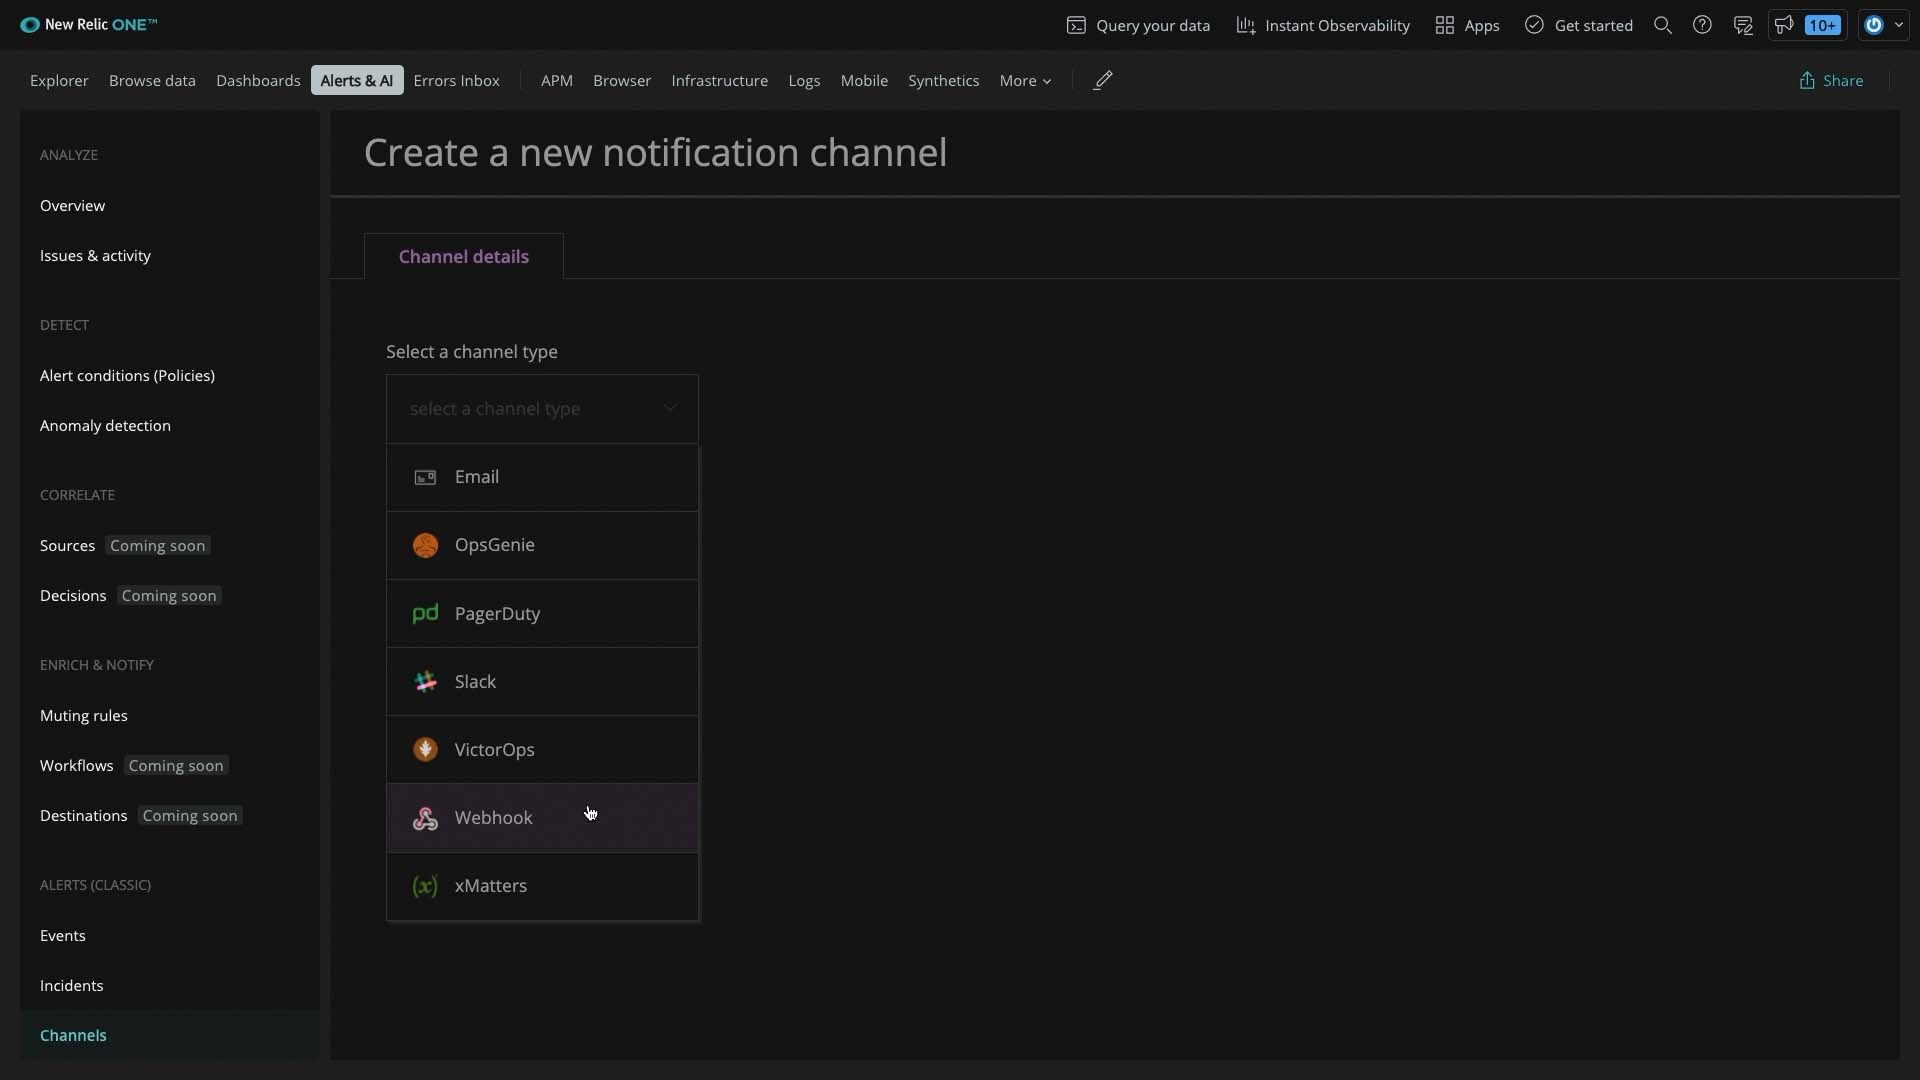Choose PagerDuty channel type
The width and height of the screenshot is (1920, 1080).
click(x=542, y=613)
